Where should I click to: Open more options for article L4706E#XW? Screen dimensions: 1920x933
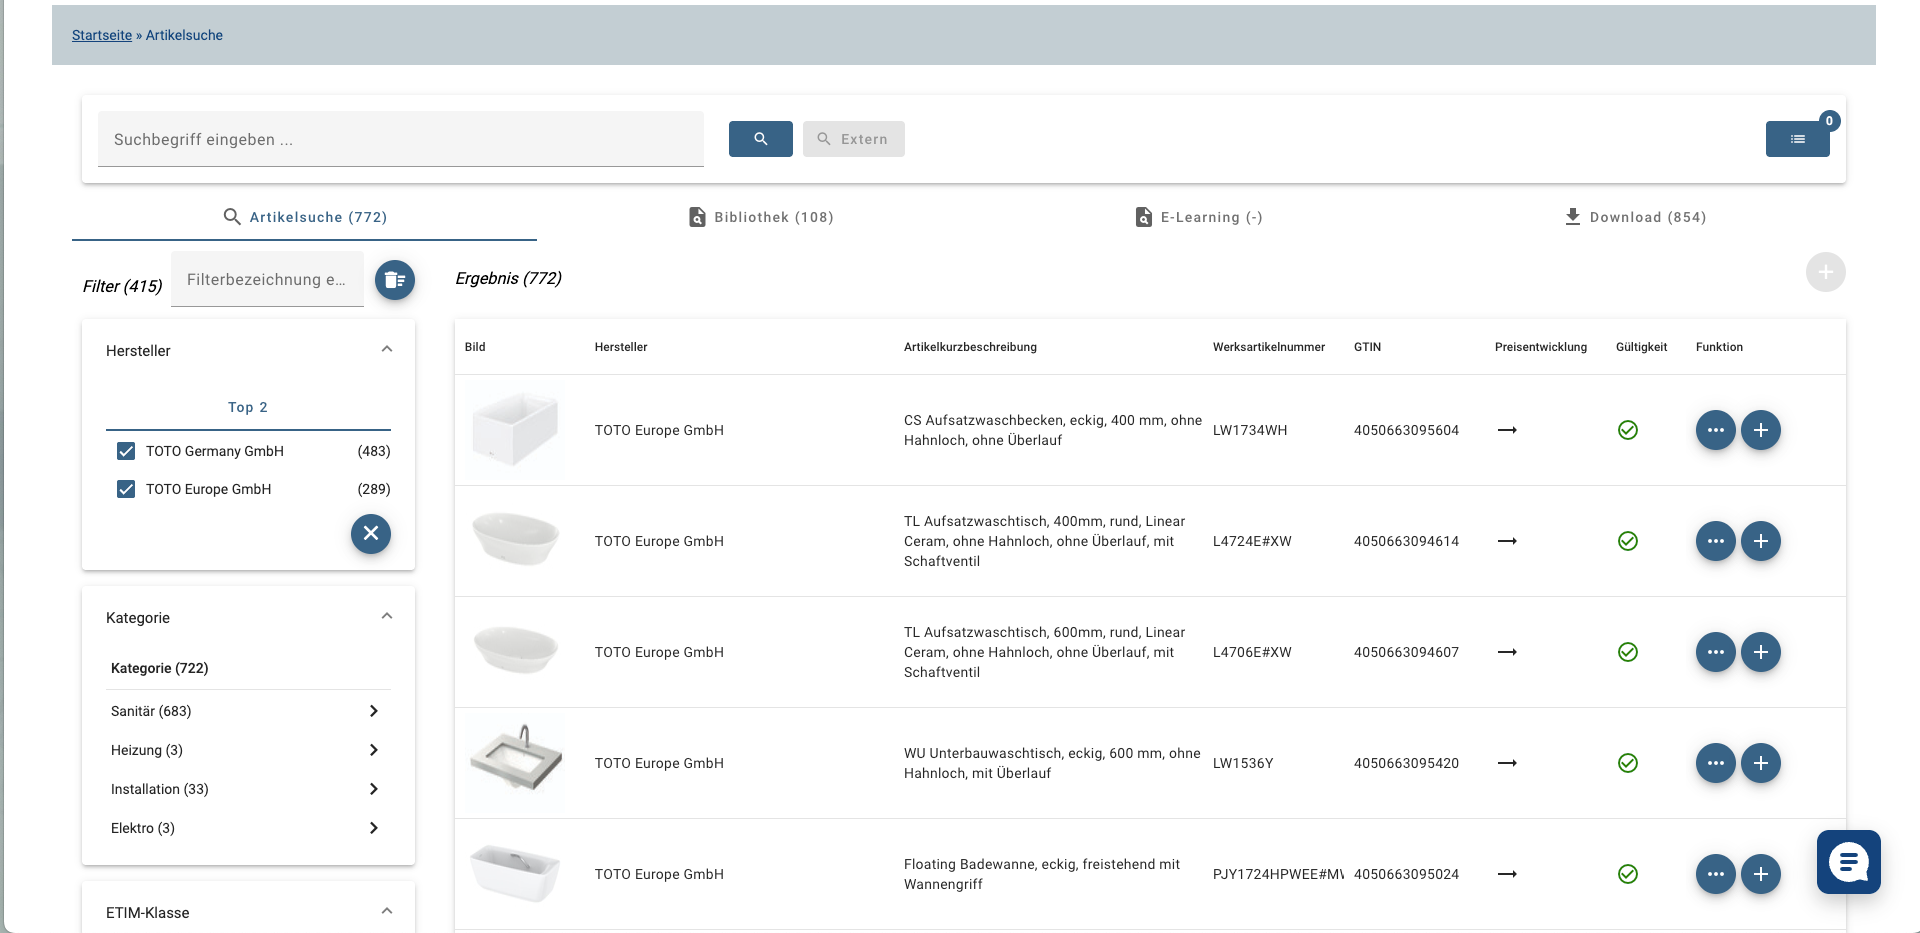coord(1715,652)
